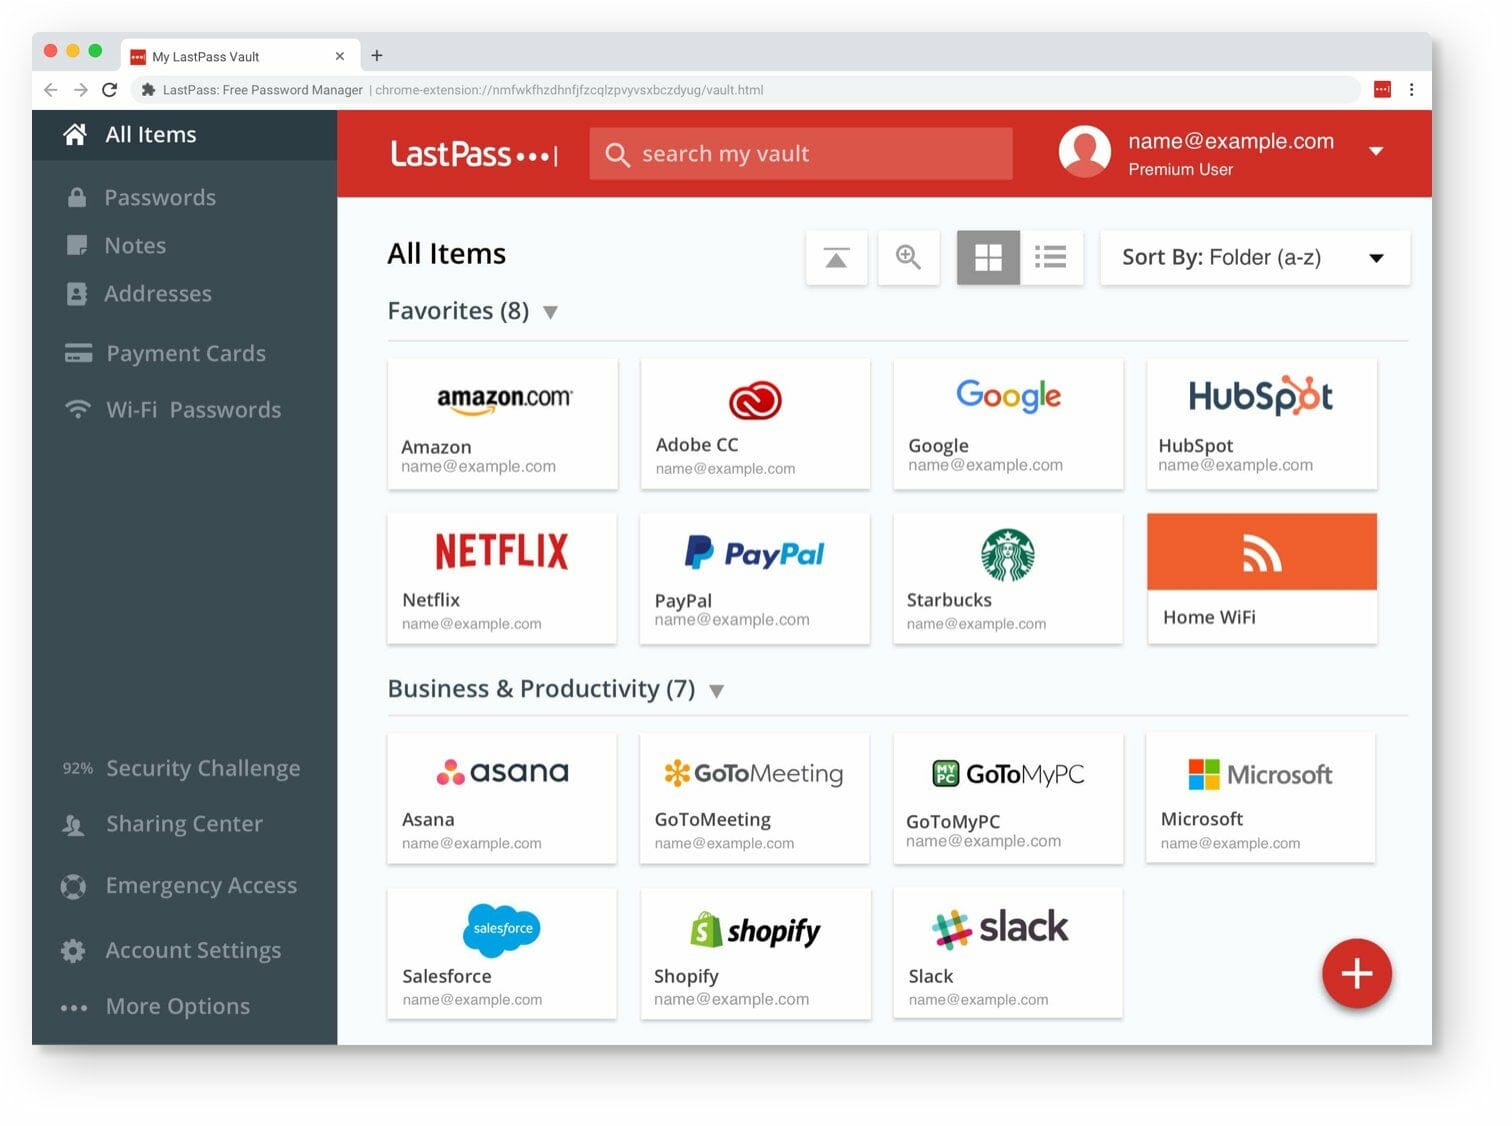Image resolution: width=1512 pixels, height=1126 pixels.
Task: Click the user avatar icon
Action: click(x=1084, y=151)
